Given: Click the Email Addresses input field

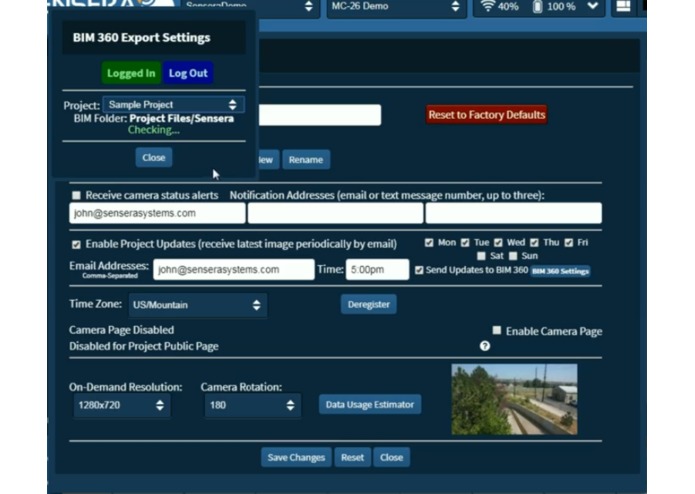Looking at the screenshot, I should coord(234,269).
